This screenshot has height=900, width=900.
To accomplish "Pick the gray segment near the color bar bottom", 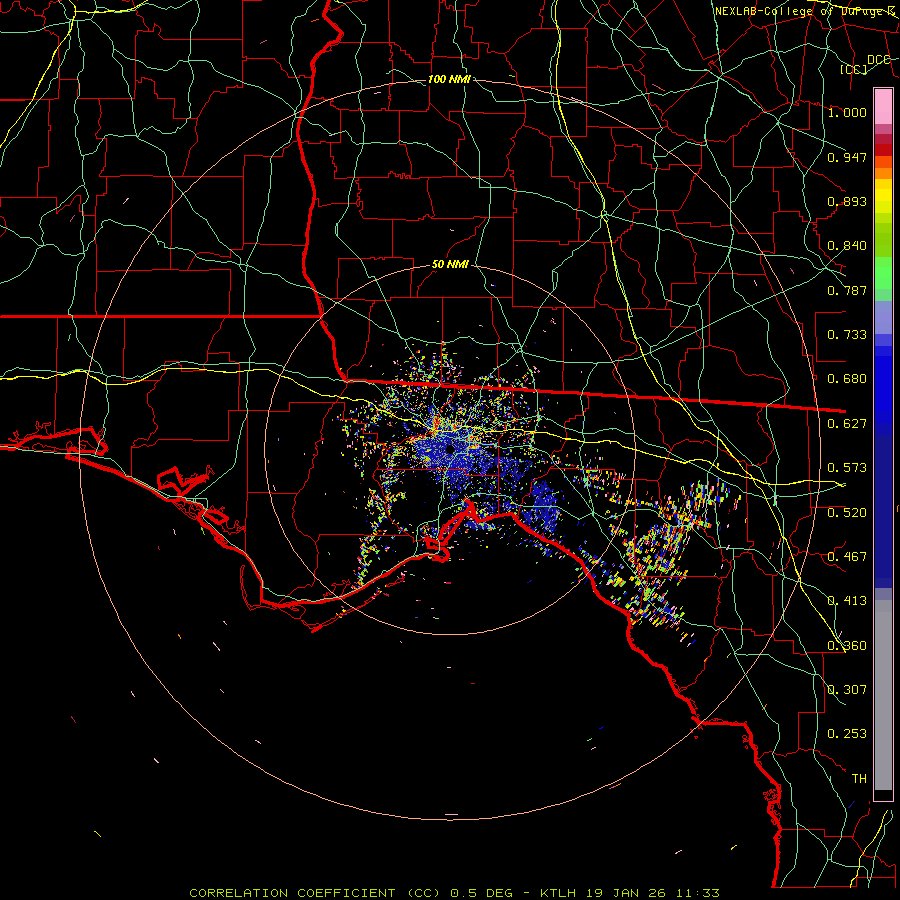I will pos(883,695).
